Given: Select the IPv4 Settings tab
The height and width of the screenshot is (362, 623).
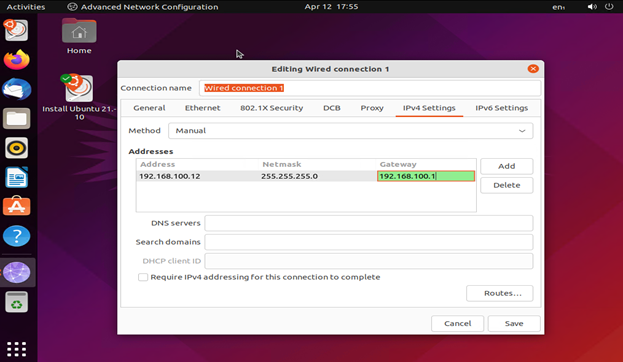Looking at the screenshot, I should [x=429, y=108].
